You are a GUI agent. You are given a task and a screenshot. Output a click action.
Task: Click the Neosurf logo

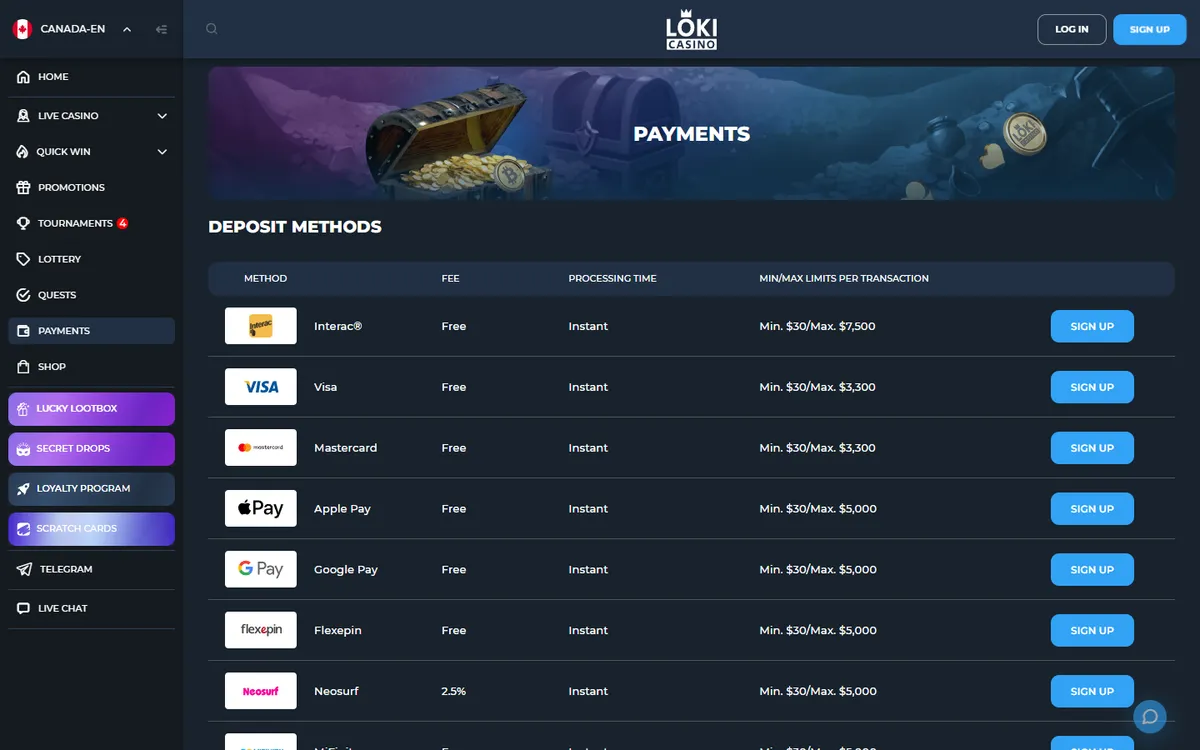(261, 691)
